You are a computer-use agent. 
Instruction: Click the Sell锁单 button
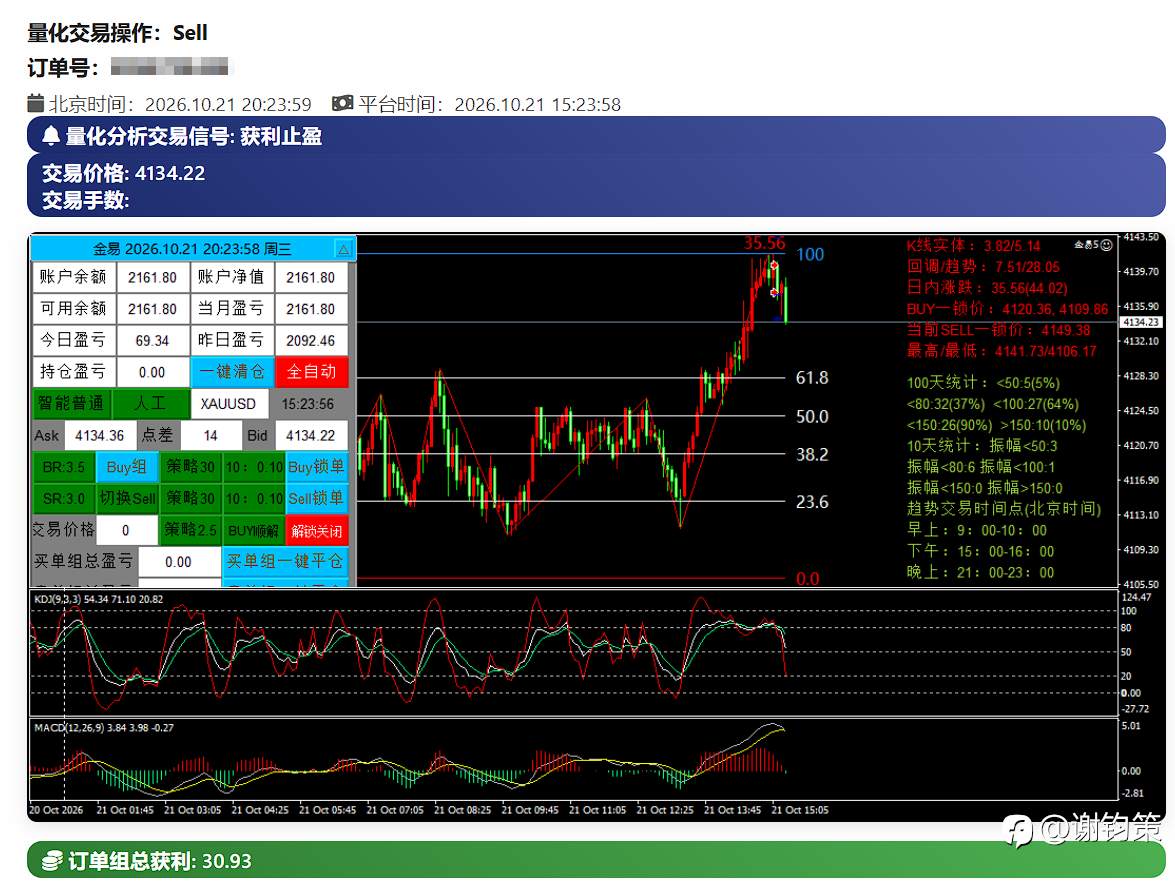point(316,498)
